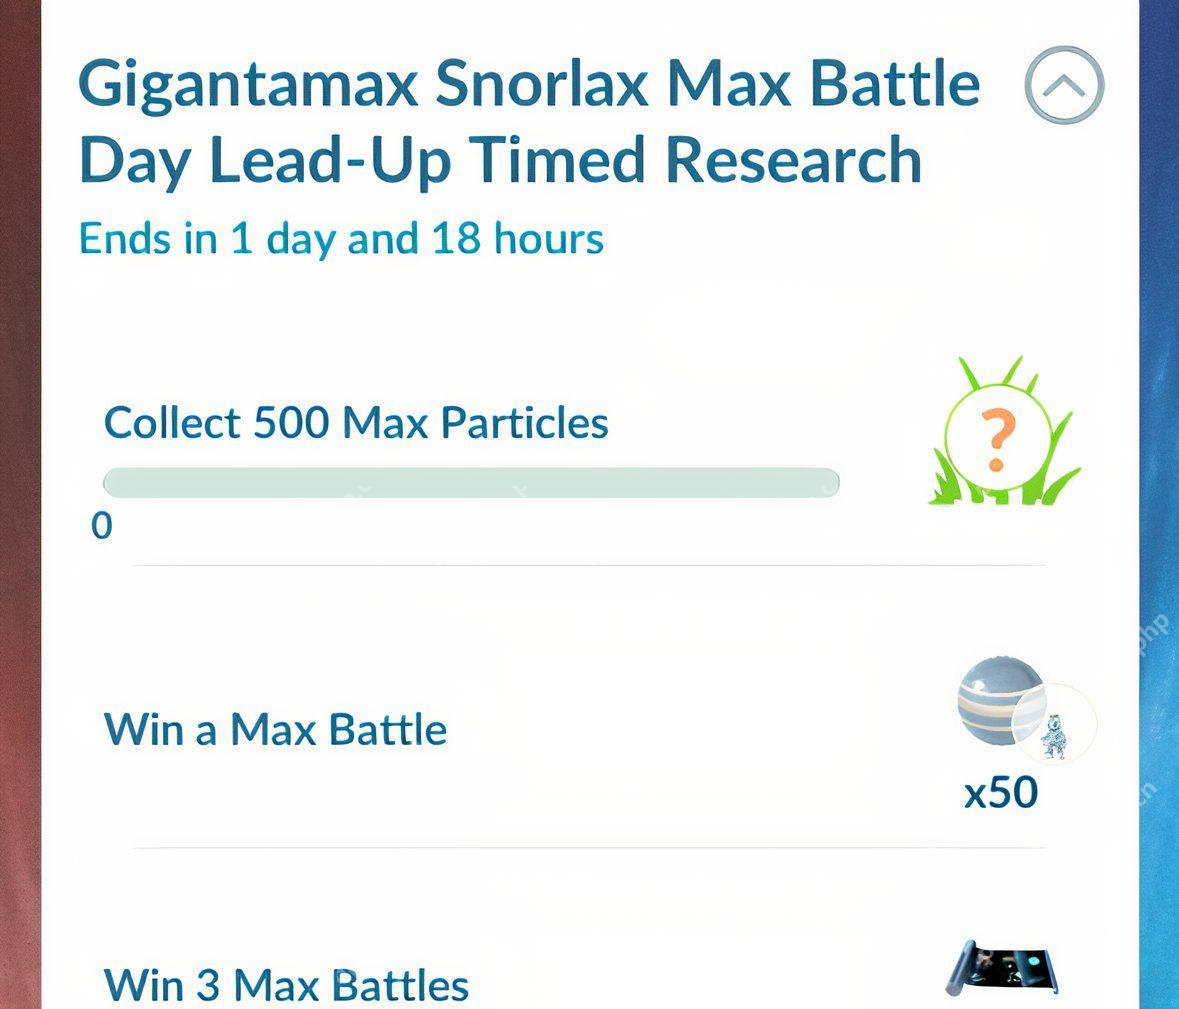Tap the Gigantamax Snorlax research title
The height and width of the screenshot is (1009, 1179).
[528, 84]
